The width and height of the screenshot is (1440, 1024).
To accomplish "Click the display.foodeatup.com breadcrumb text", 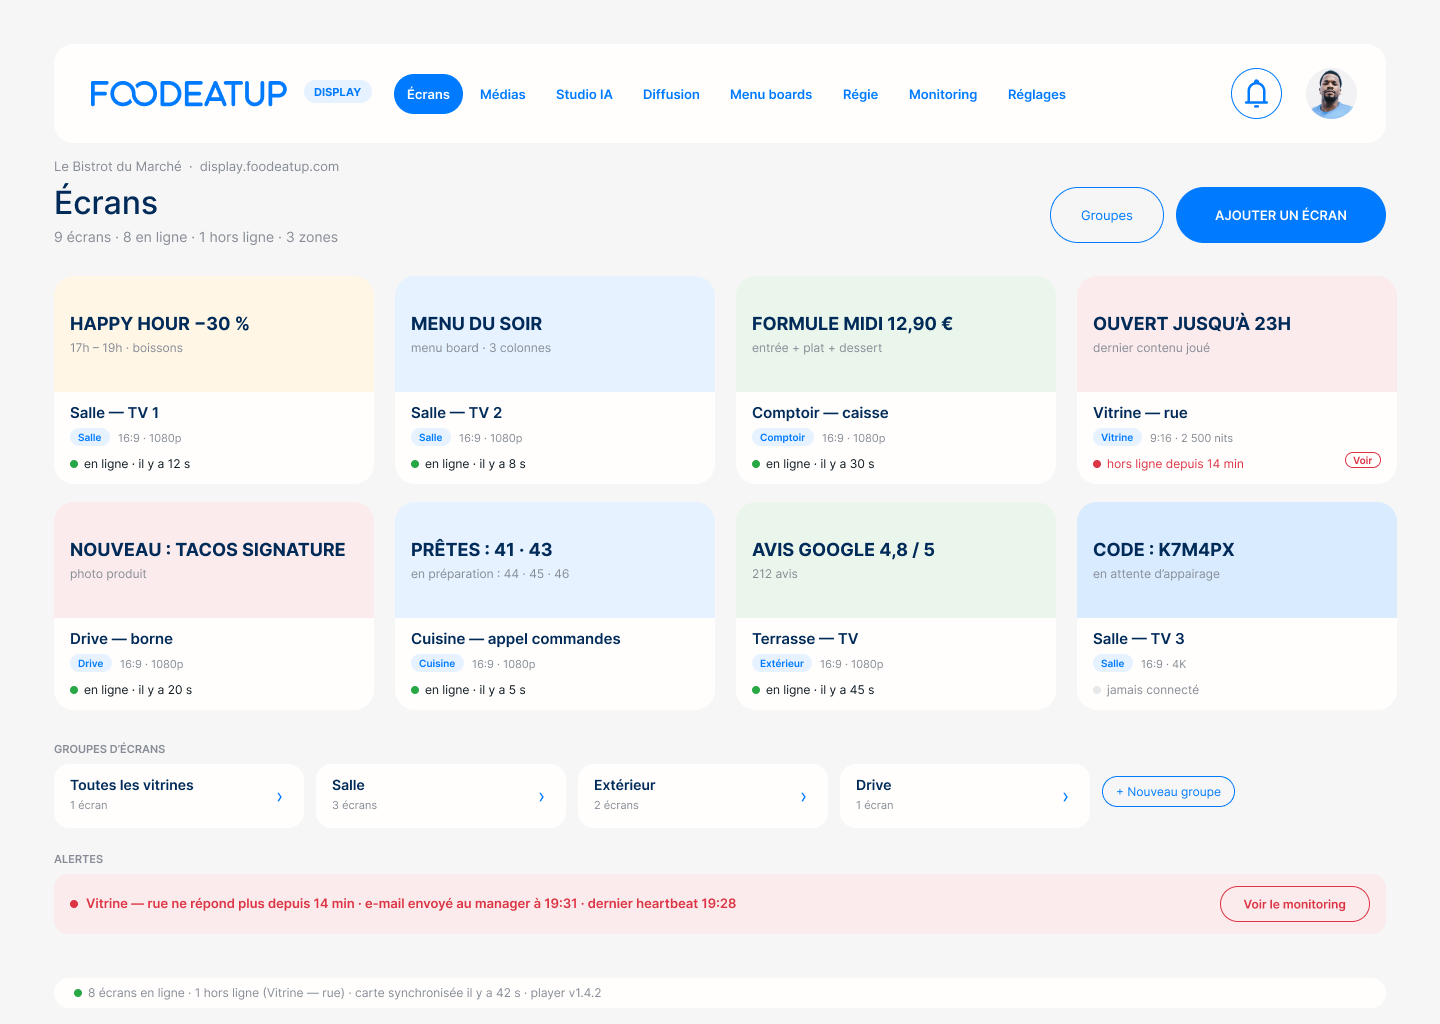I will pyautogui.click(x=269, y=167).
